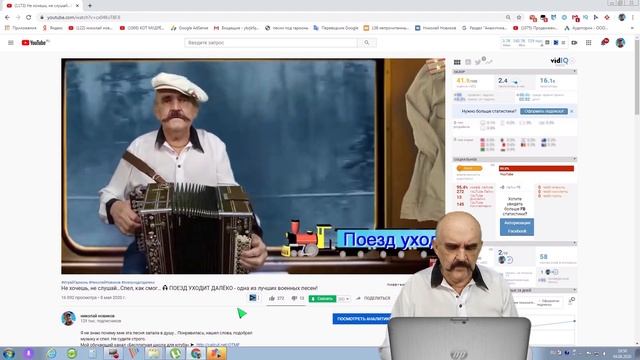Focus the YouTube search input field
The image size is (640, 360).
271,42
